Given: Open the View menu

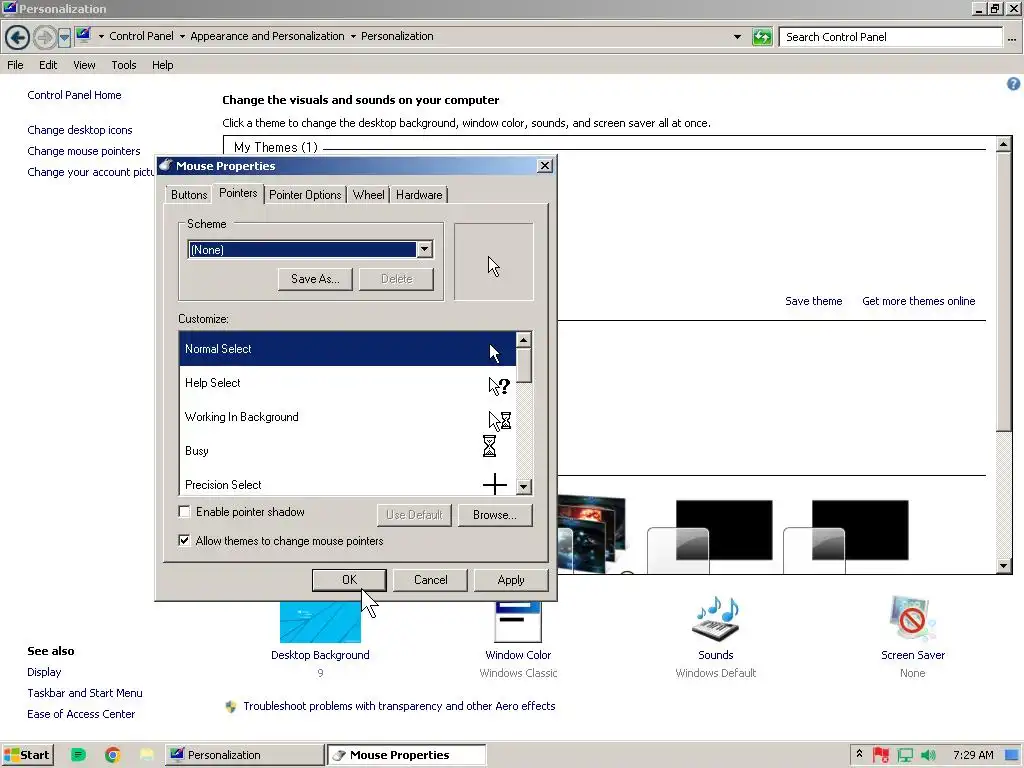Looking at the screenshot, I should (84, 65).
